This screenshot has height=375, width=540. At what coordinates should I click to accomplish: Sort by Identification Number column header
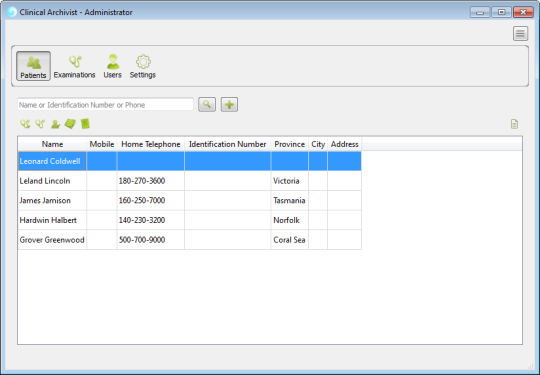click(x=228, y=144)
